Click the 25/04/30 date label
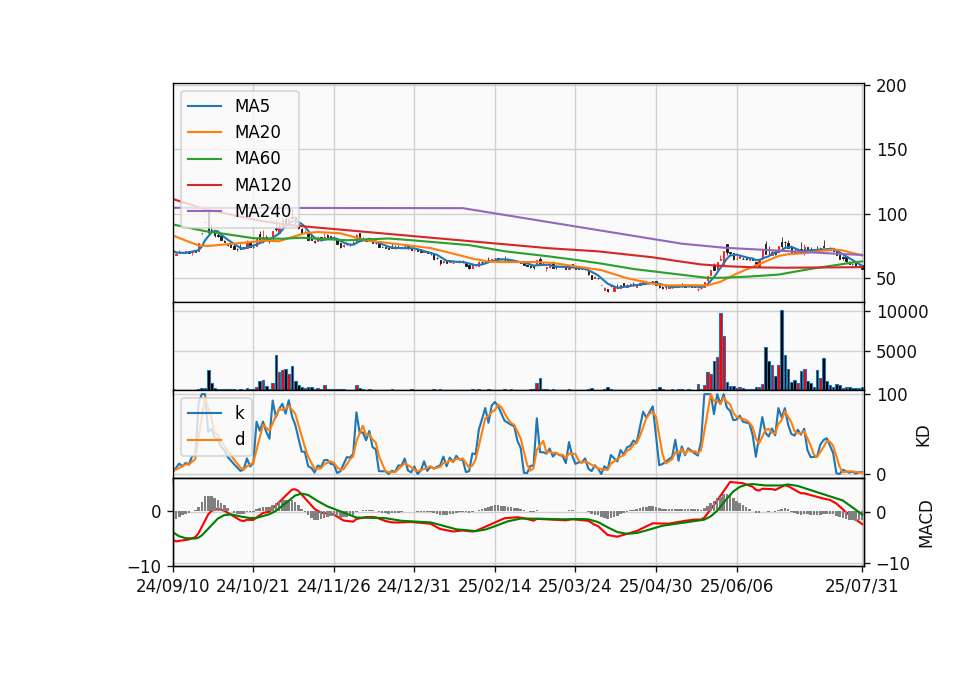 click(x=656, y=586)
